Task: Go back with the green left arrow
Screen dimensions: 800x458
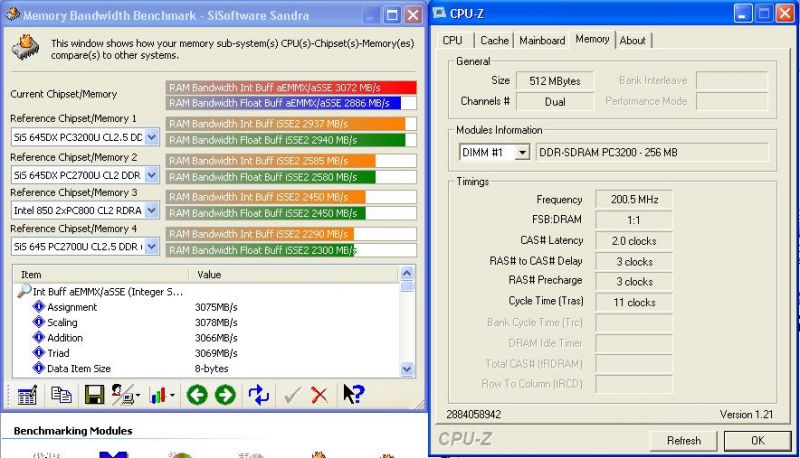Action: point(197,395)
